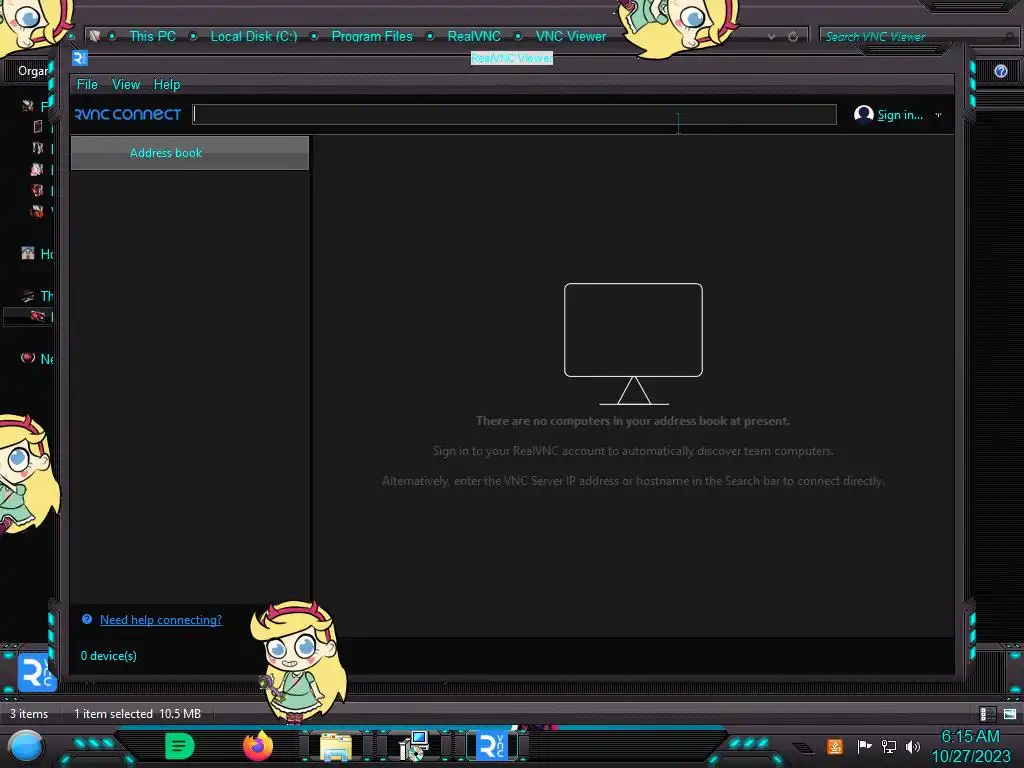This screenshot has width=1024, height=768.
Task: Expand the Explorer address bar history dropdown
Action: click(x=771, y=37)
